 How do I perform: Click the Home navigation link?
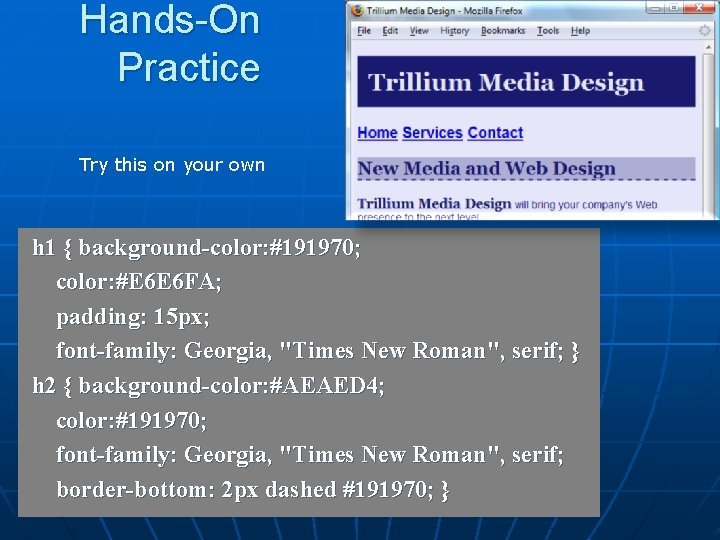coord(377,133)
